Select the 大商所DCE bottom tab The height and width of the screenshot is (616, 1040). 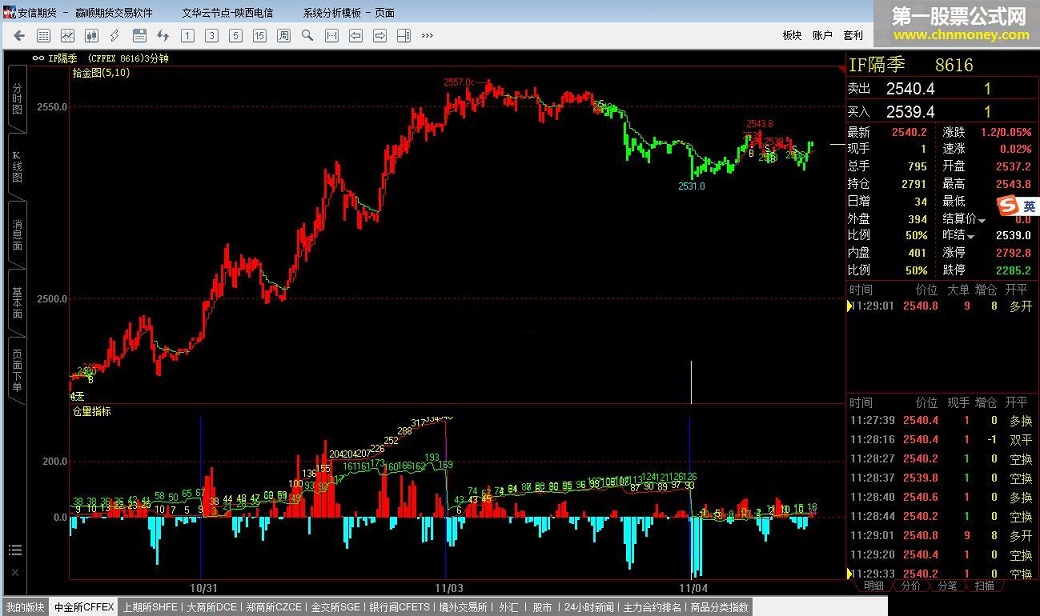(x=212, y=607)
